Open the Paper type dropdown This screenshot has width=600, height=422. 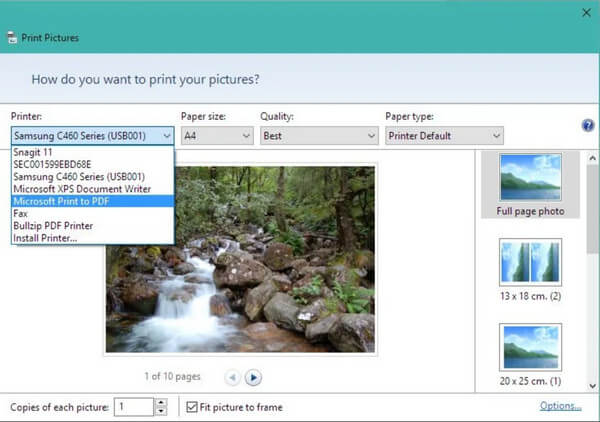443,135
